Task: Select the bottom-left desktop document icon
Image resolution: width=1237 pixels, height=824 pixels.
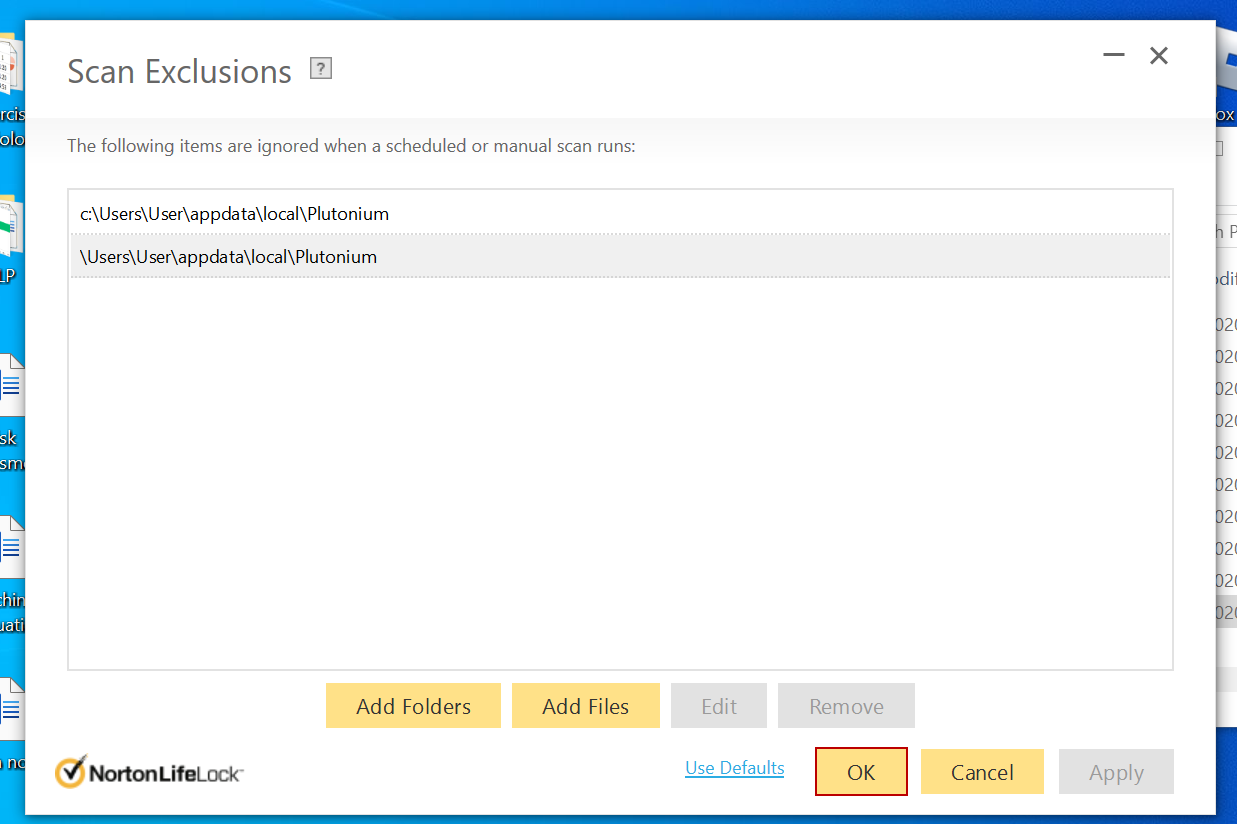Action: click(x=10, y=710)
